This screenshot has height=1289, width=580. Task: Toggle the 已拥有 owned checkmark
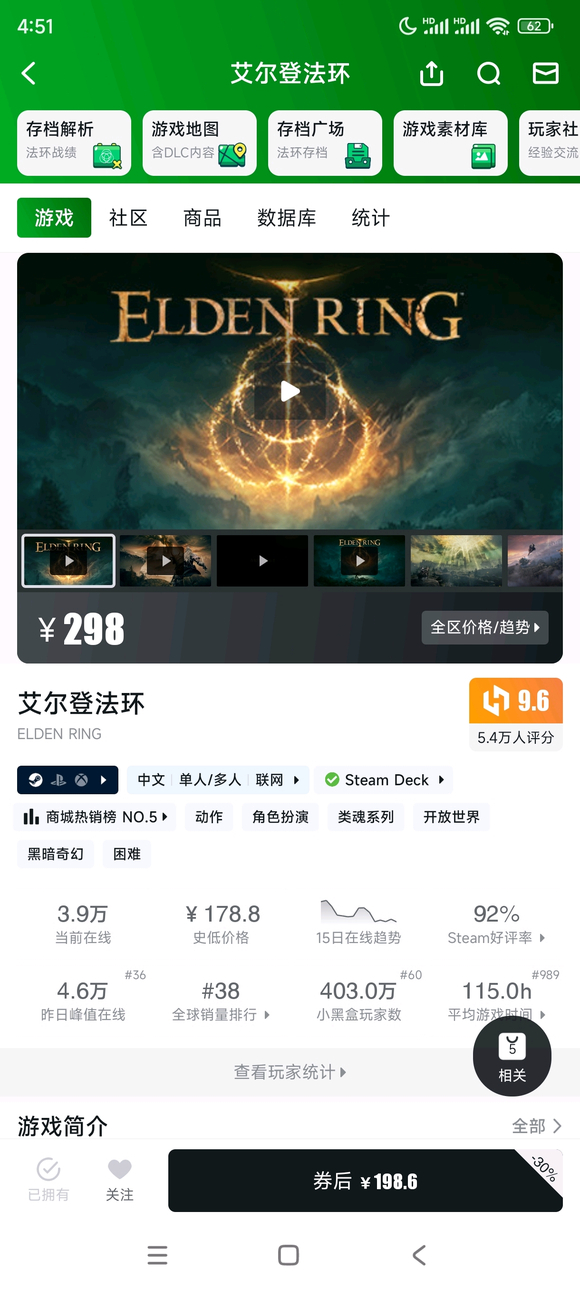(48, 1180)
